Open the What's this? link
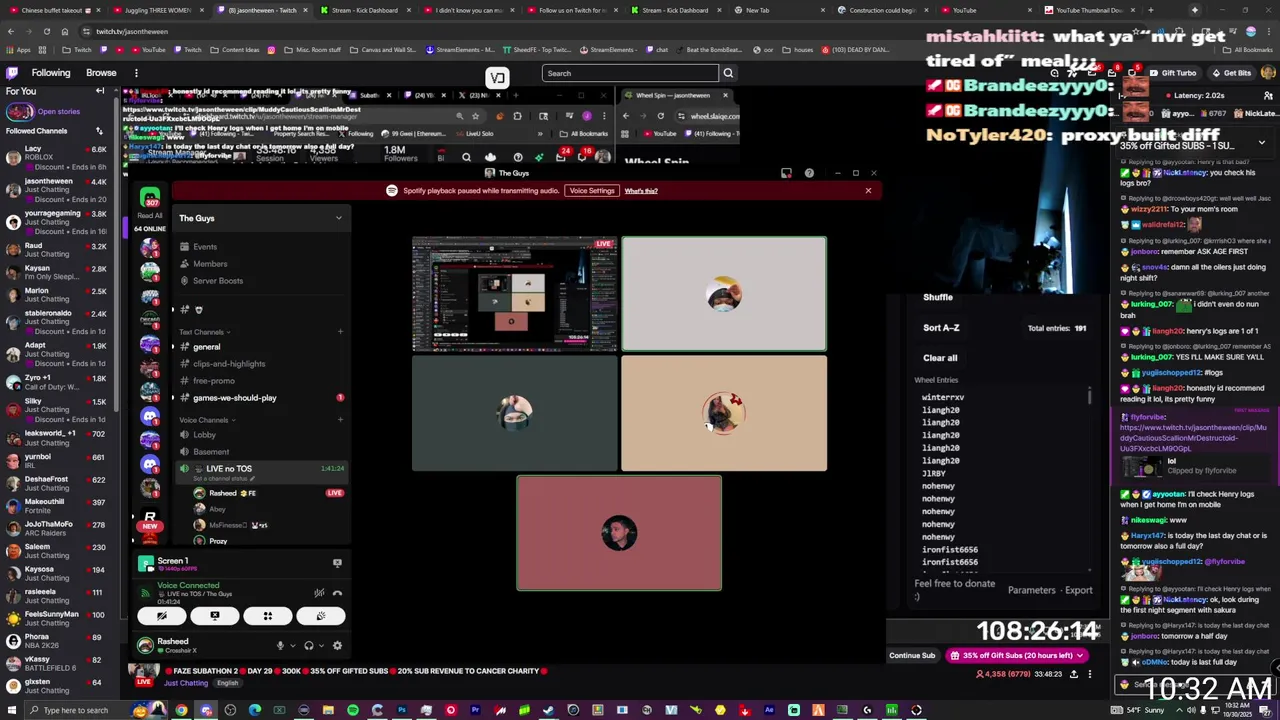This screenshot has width=1280, height=720. tap(641, 191)
